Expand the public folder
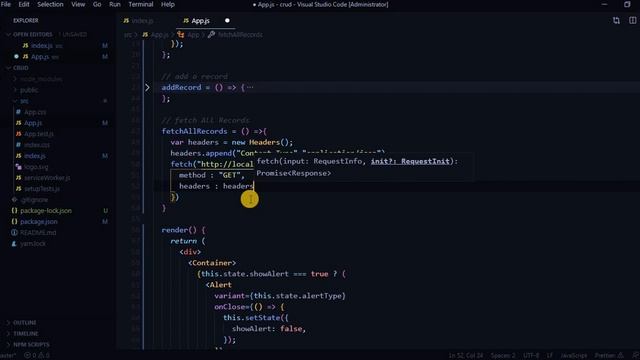The width and height of the screenshot is (640, 360). tap(29, 90)
